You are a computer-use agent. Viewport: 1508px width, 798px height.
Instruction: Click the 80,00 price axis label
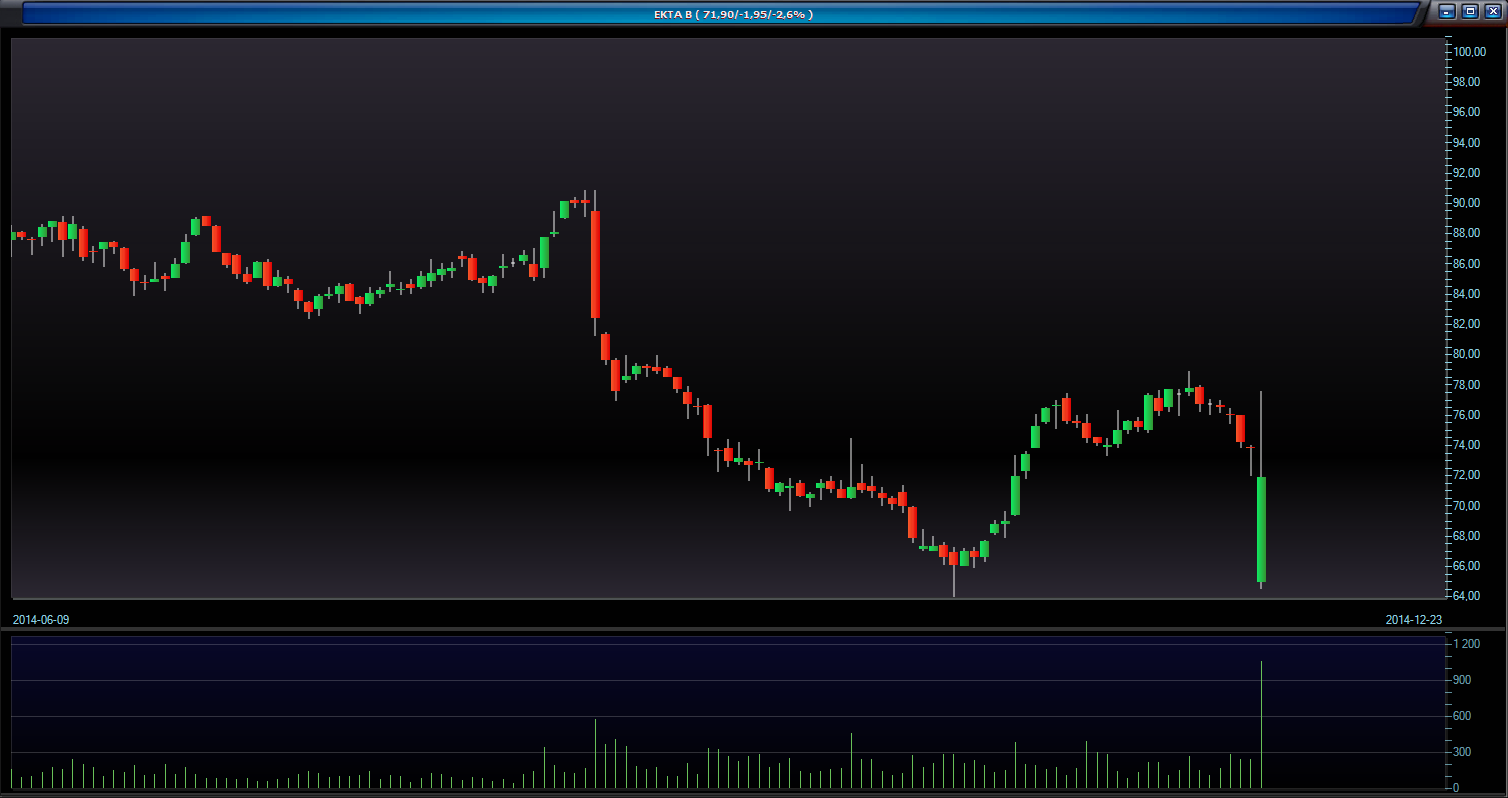(1467, 354)
